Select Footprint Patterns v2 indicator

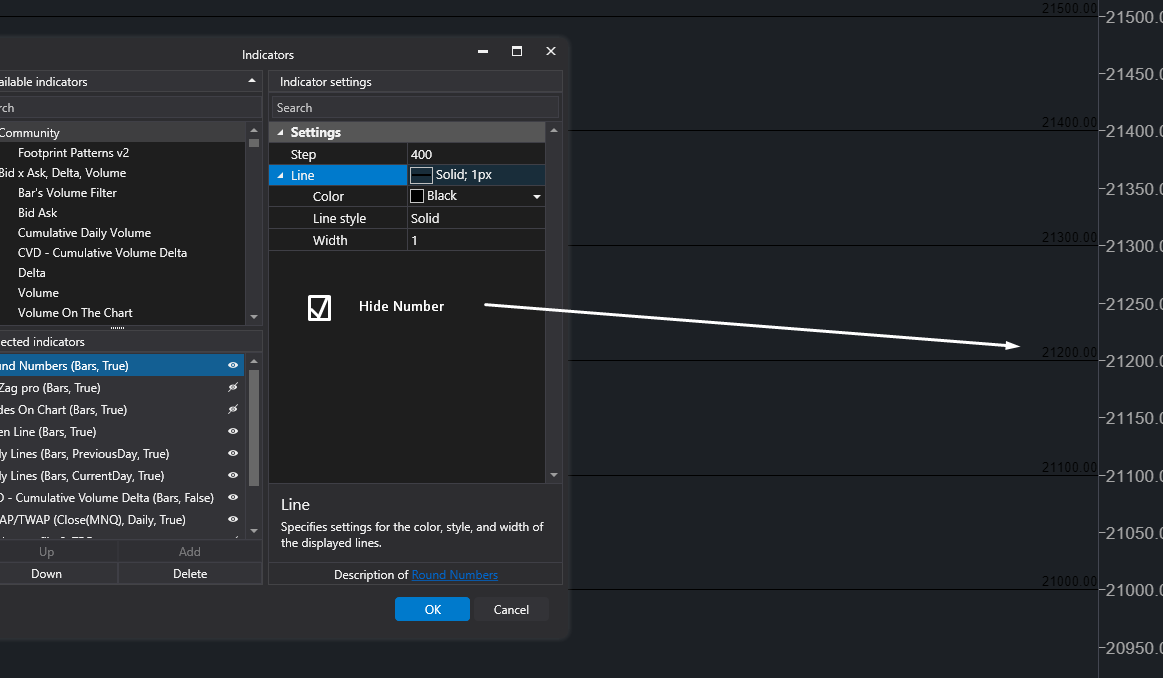(x=73, y=153)
